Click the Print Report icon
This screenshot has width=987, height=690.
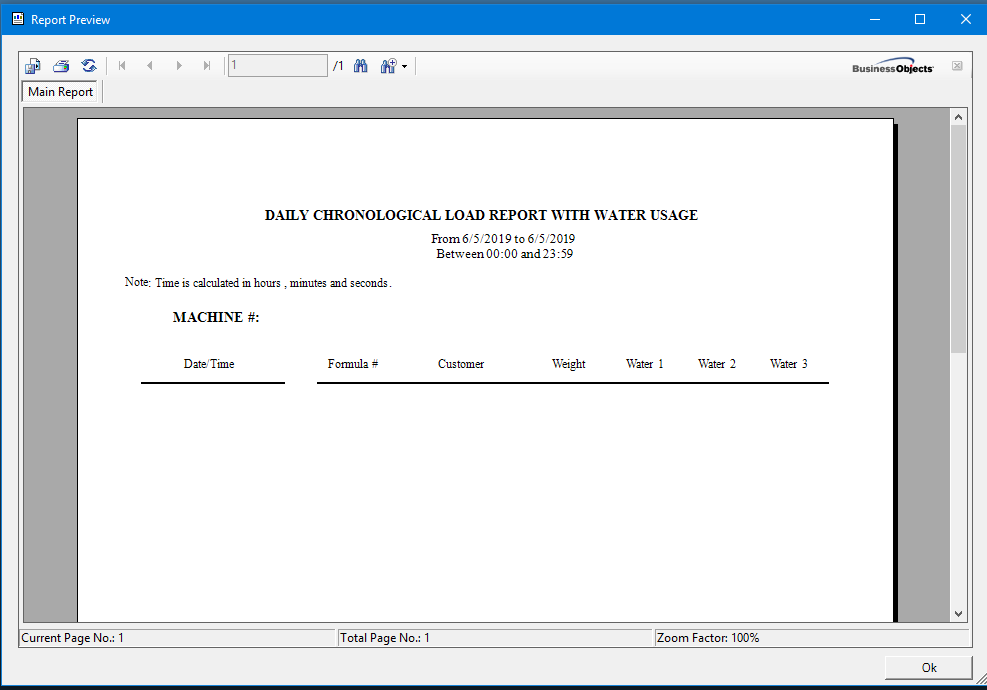pyautogui.click(x=61, y=66)
